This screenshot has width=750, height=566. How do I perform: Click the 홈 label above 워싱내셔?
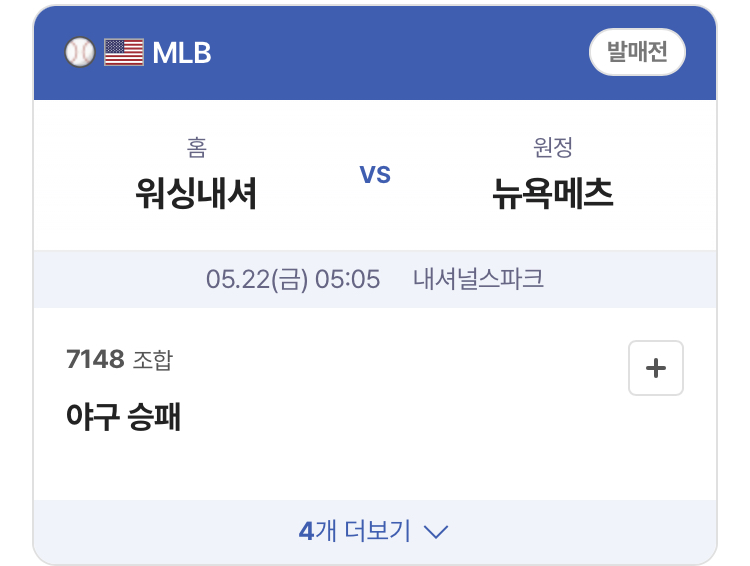pos(197,147)
